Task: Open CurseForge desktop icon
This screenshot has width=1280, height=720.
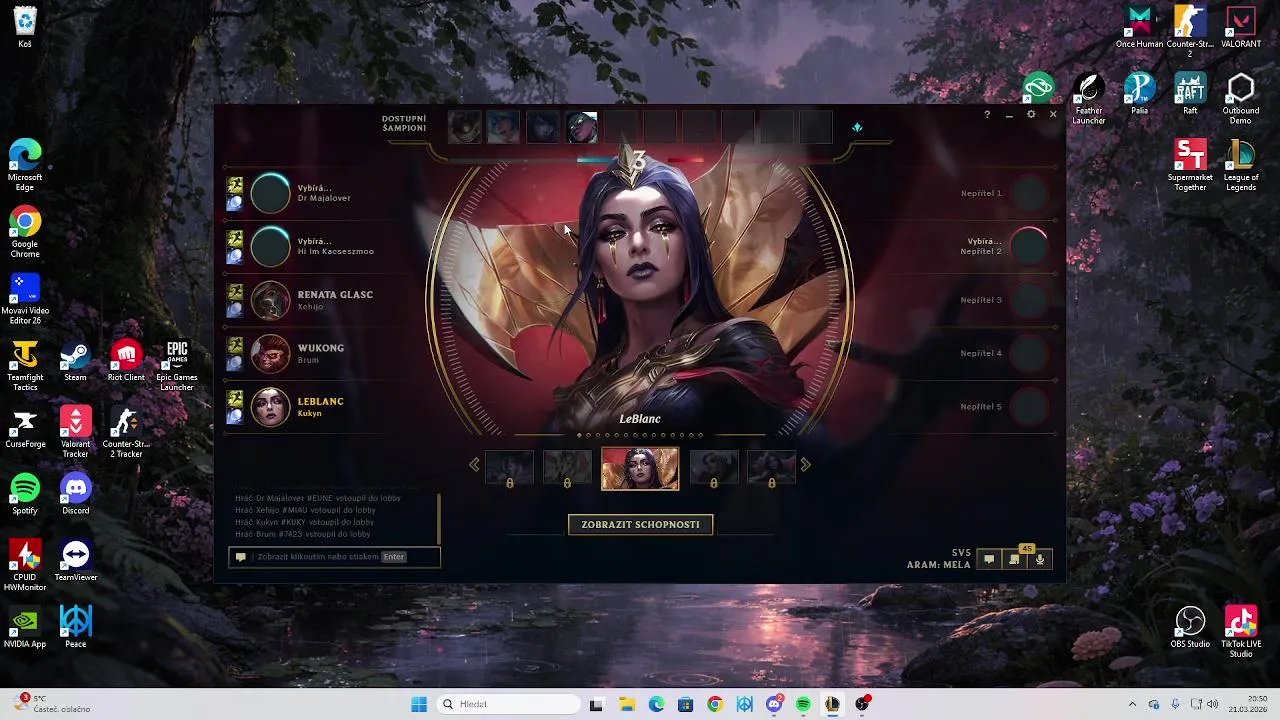Action: pos(25,428)
